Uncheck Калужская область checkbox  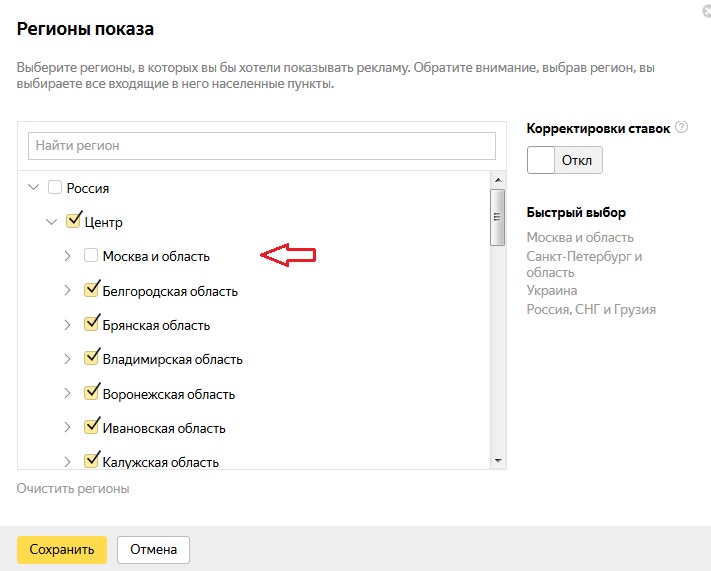pos(91,461)
